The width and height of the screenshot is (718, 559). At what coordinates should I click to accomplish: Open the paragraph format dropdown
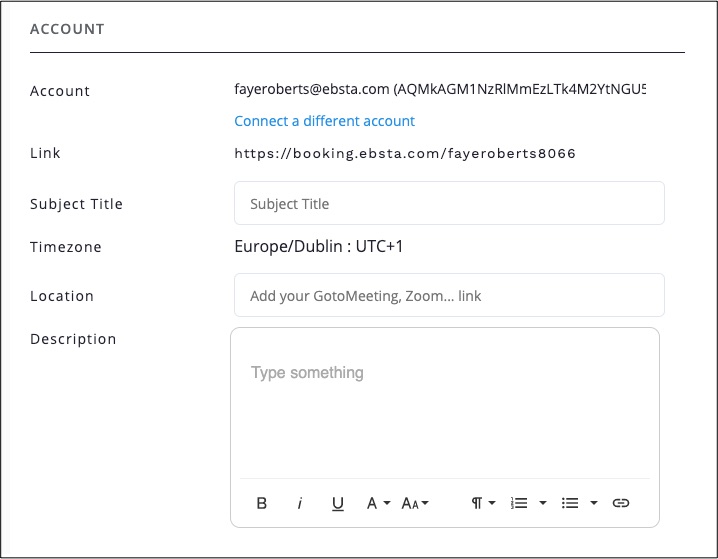click(x=483, y=503)
